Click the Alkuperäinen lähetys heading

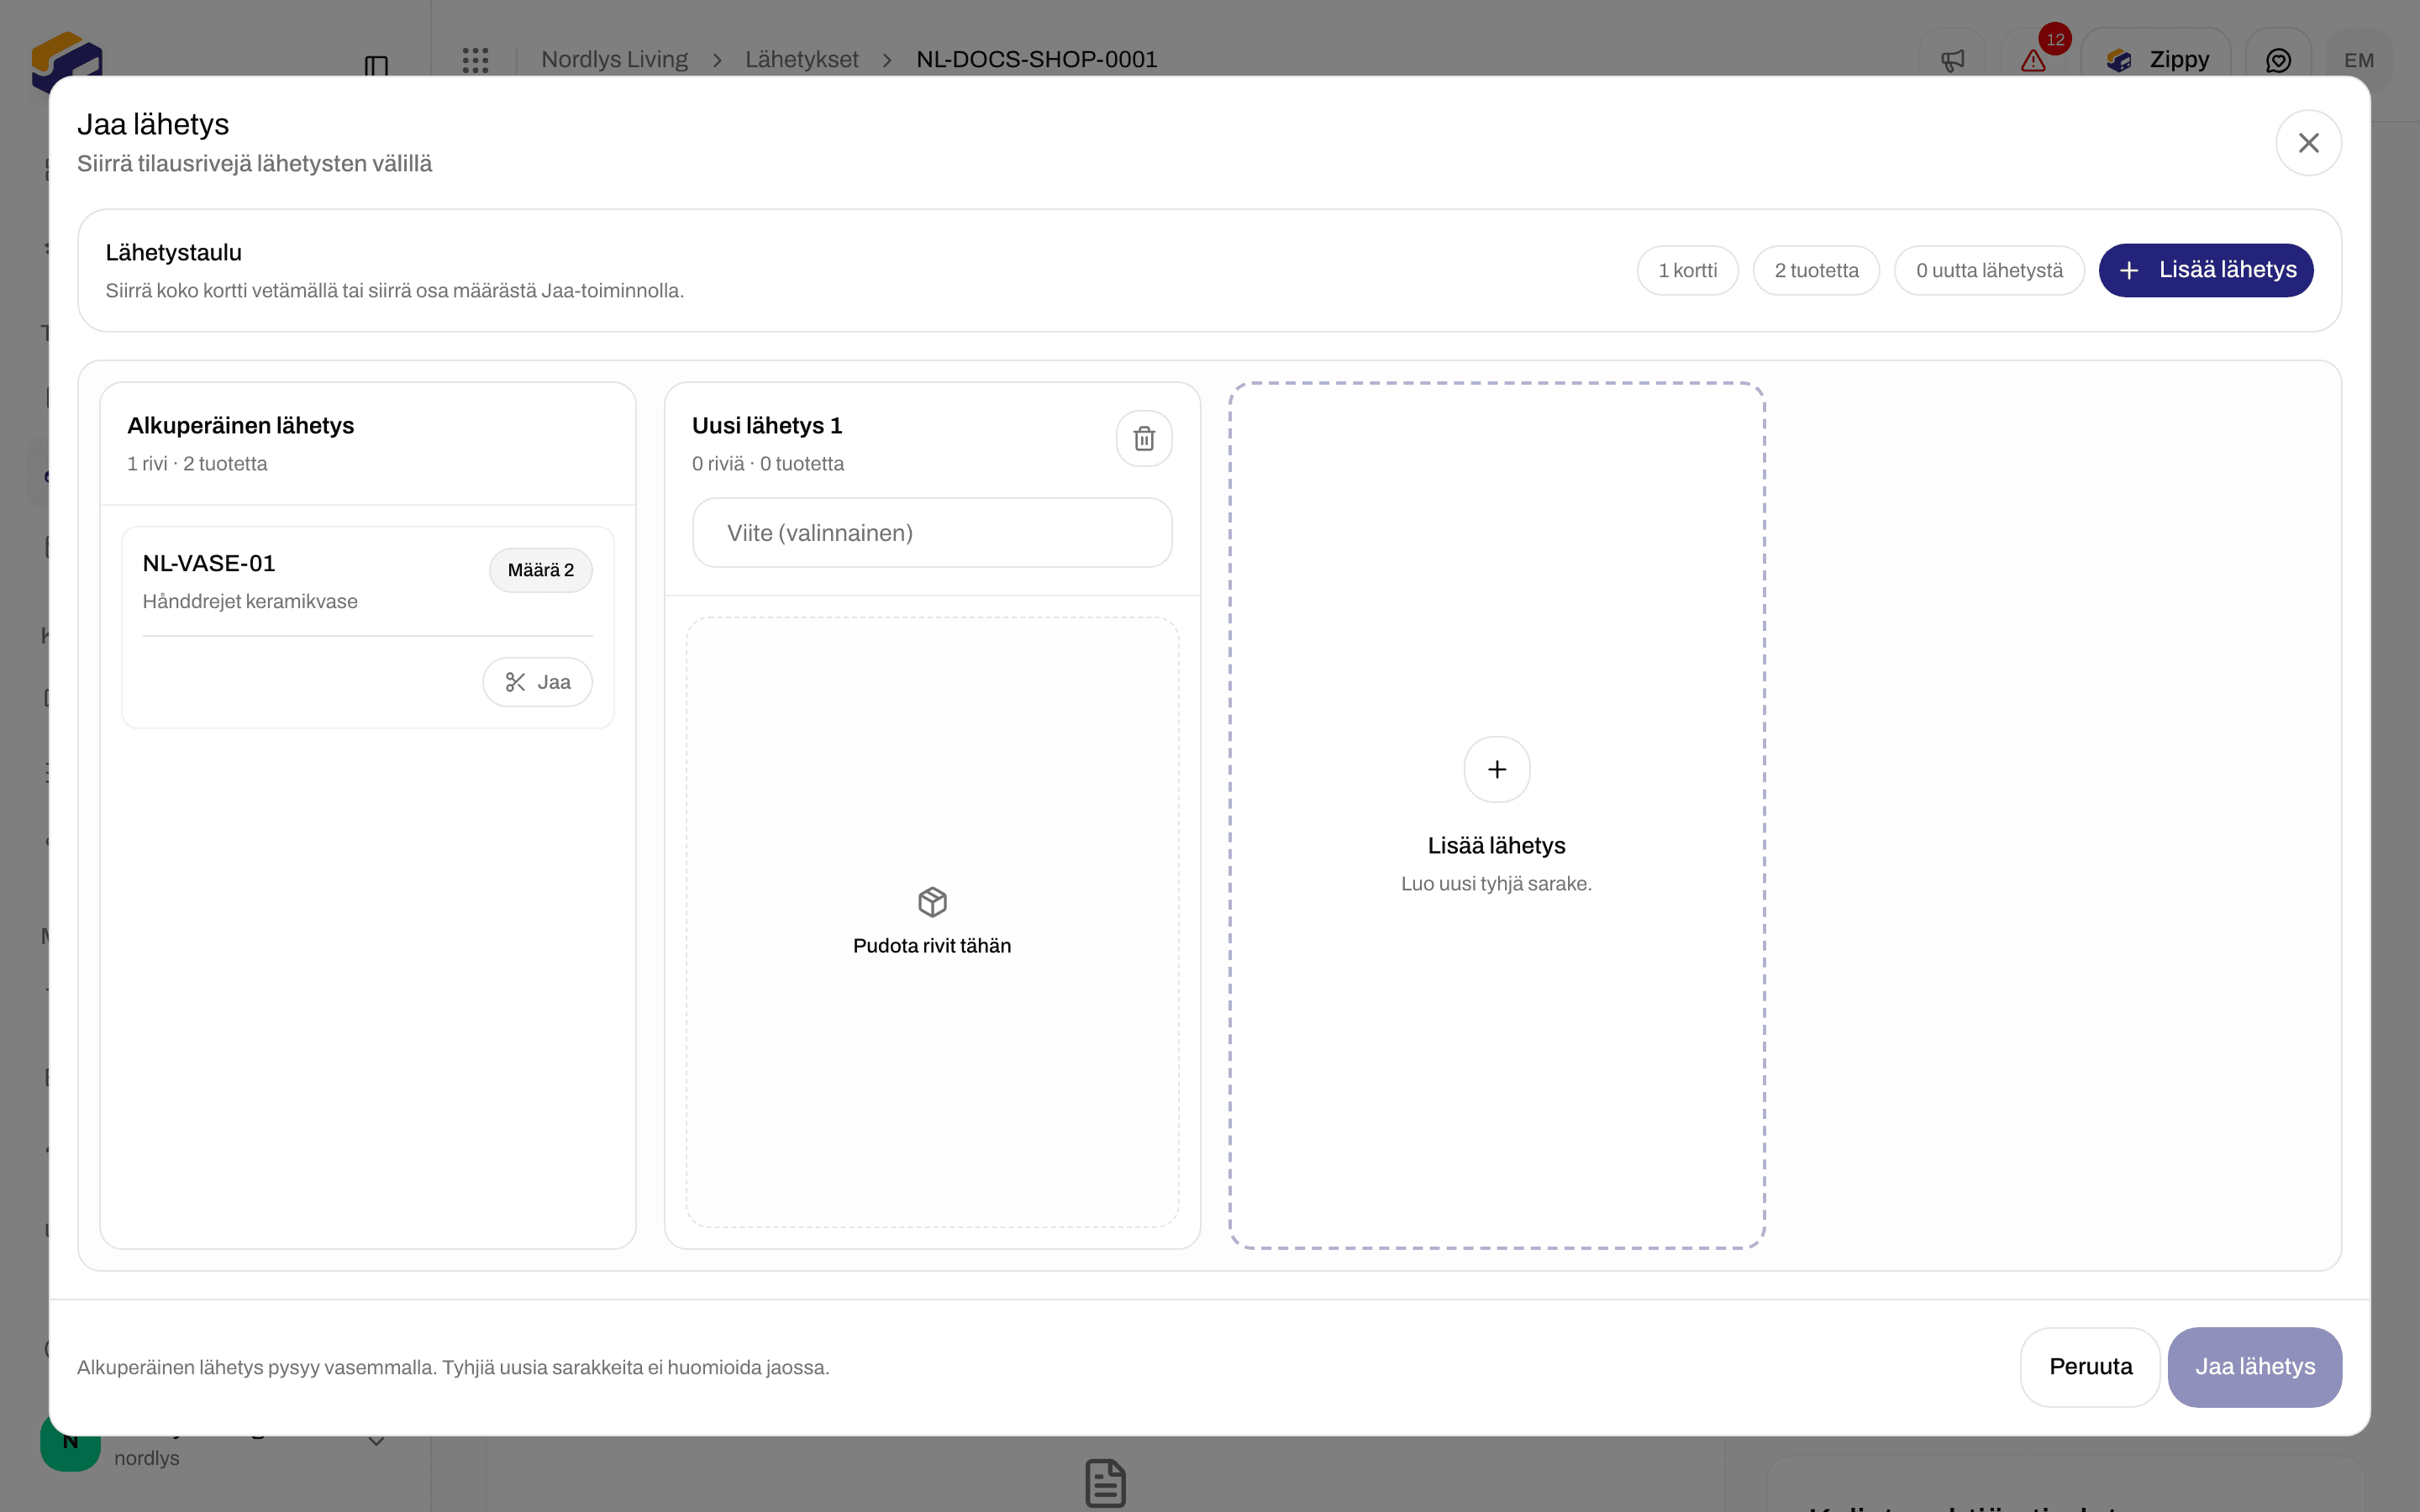coord(241,426)
